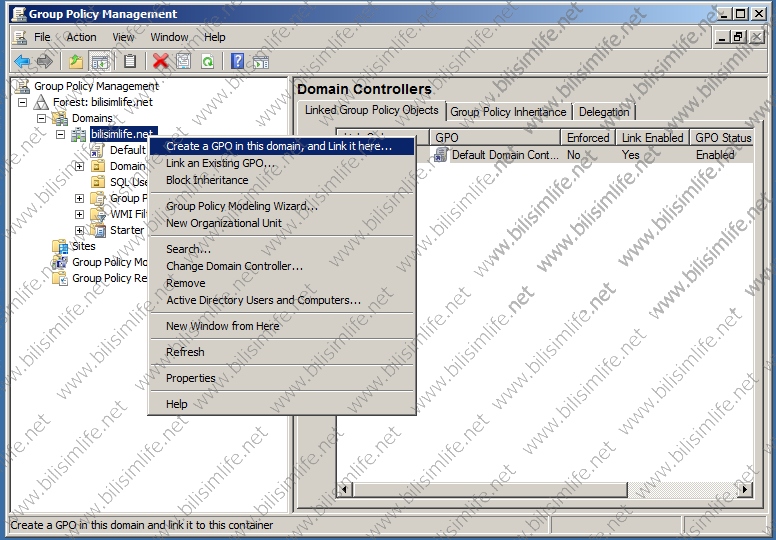Open the File menu
Viewport: 776px width, 540px height.
(42, 37)
